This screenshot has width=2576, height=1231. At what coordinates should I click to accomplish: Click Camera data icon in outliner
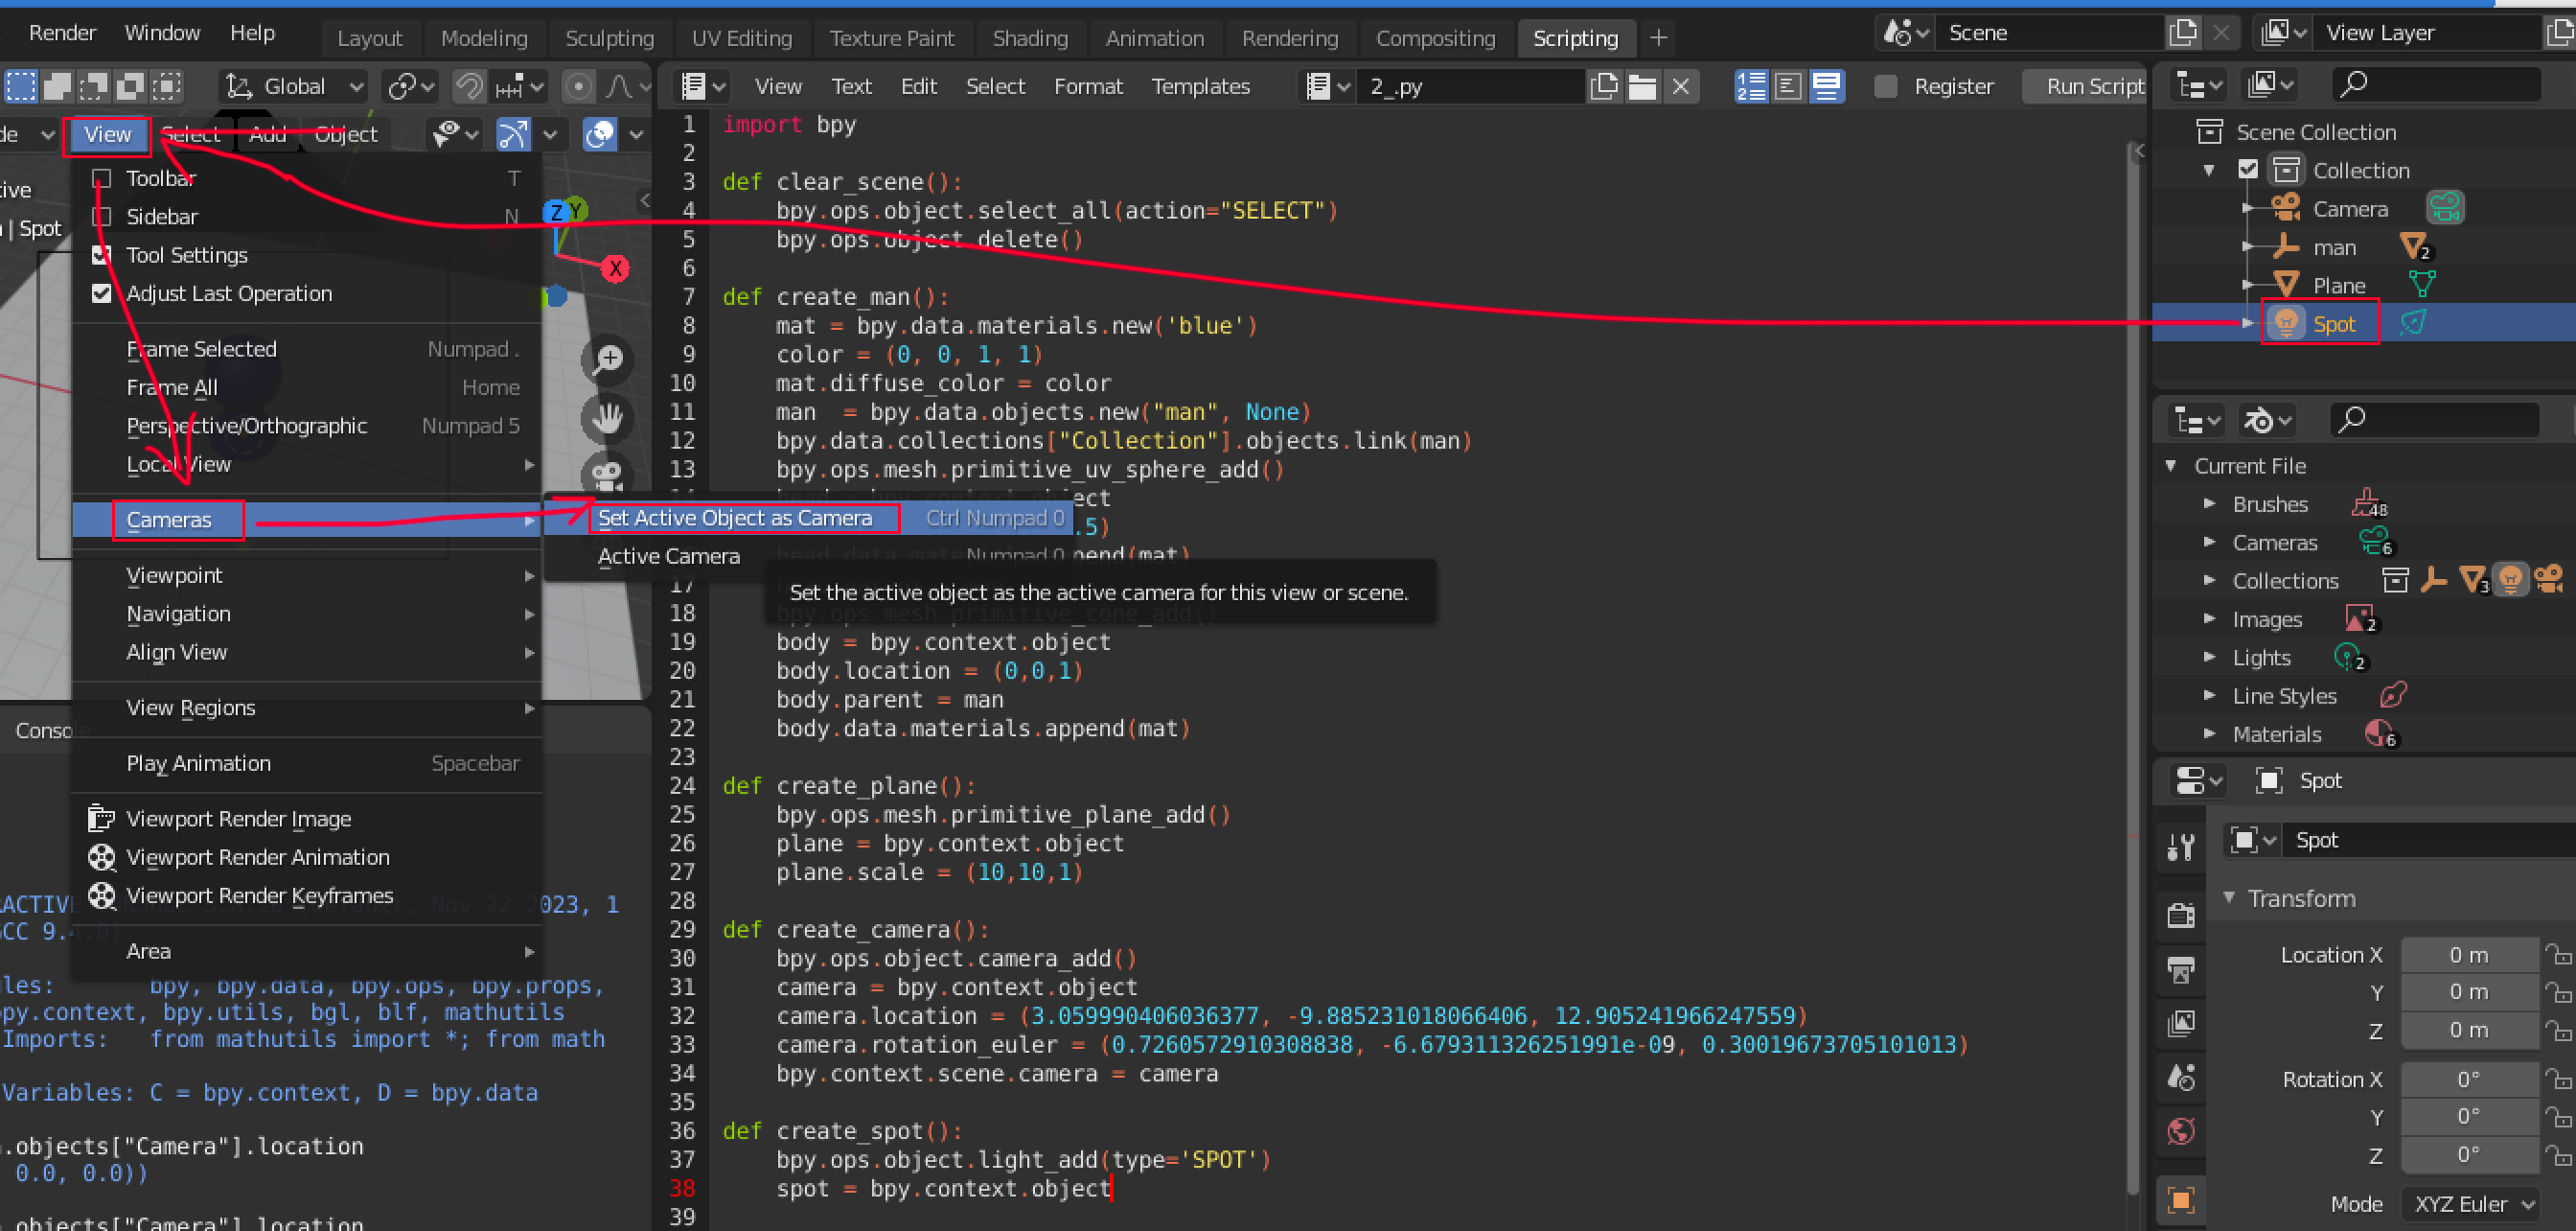coord(2445,208)
